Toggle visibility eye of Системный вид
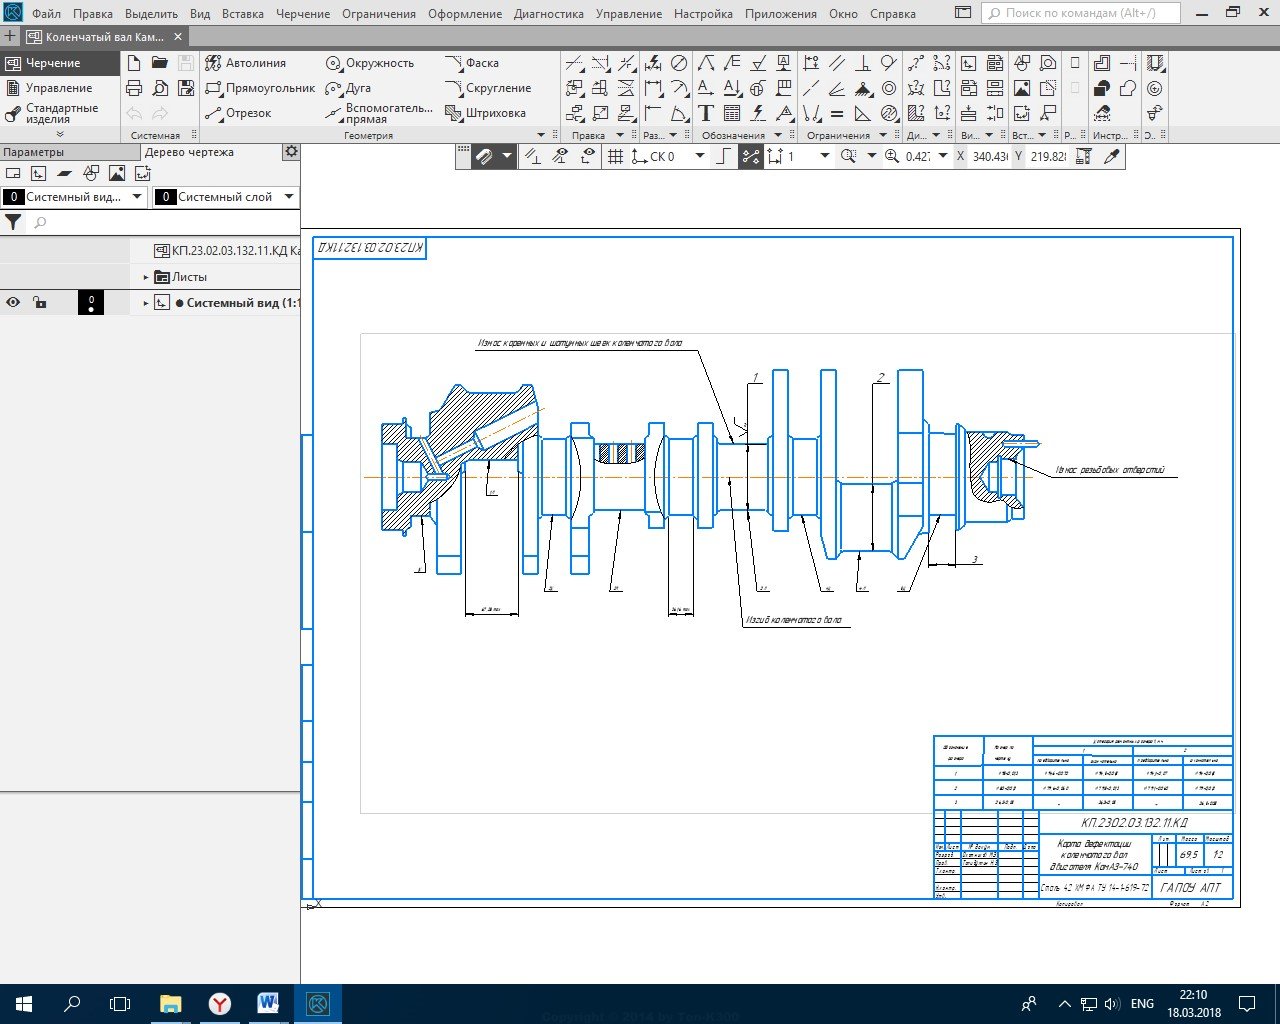 click(x=13, y=302)
